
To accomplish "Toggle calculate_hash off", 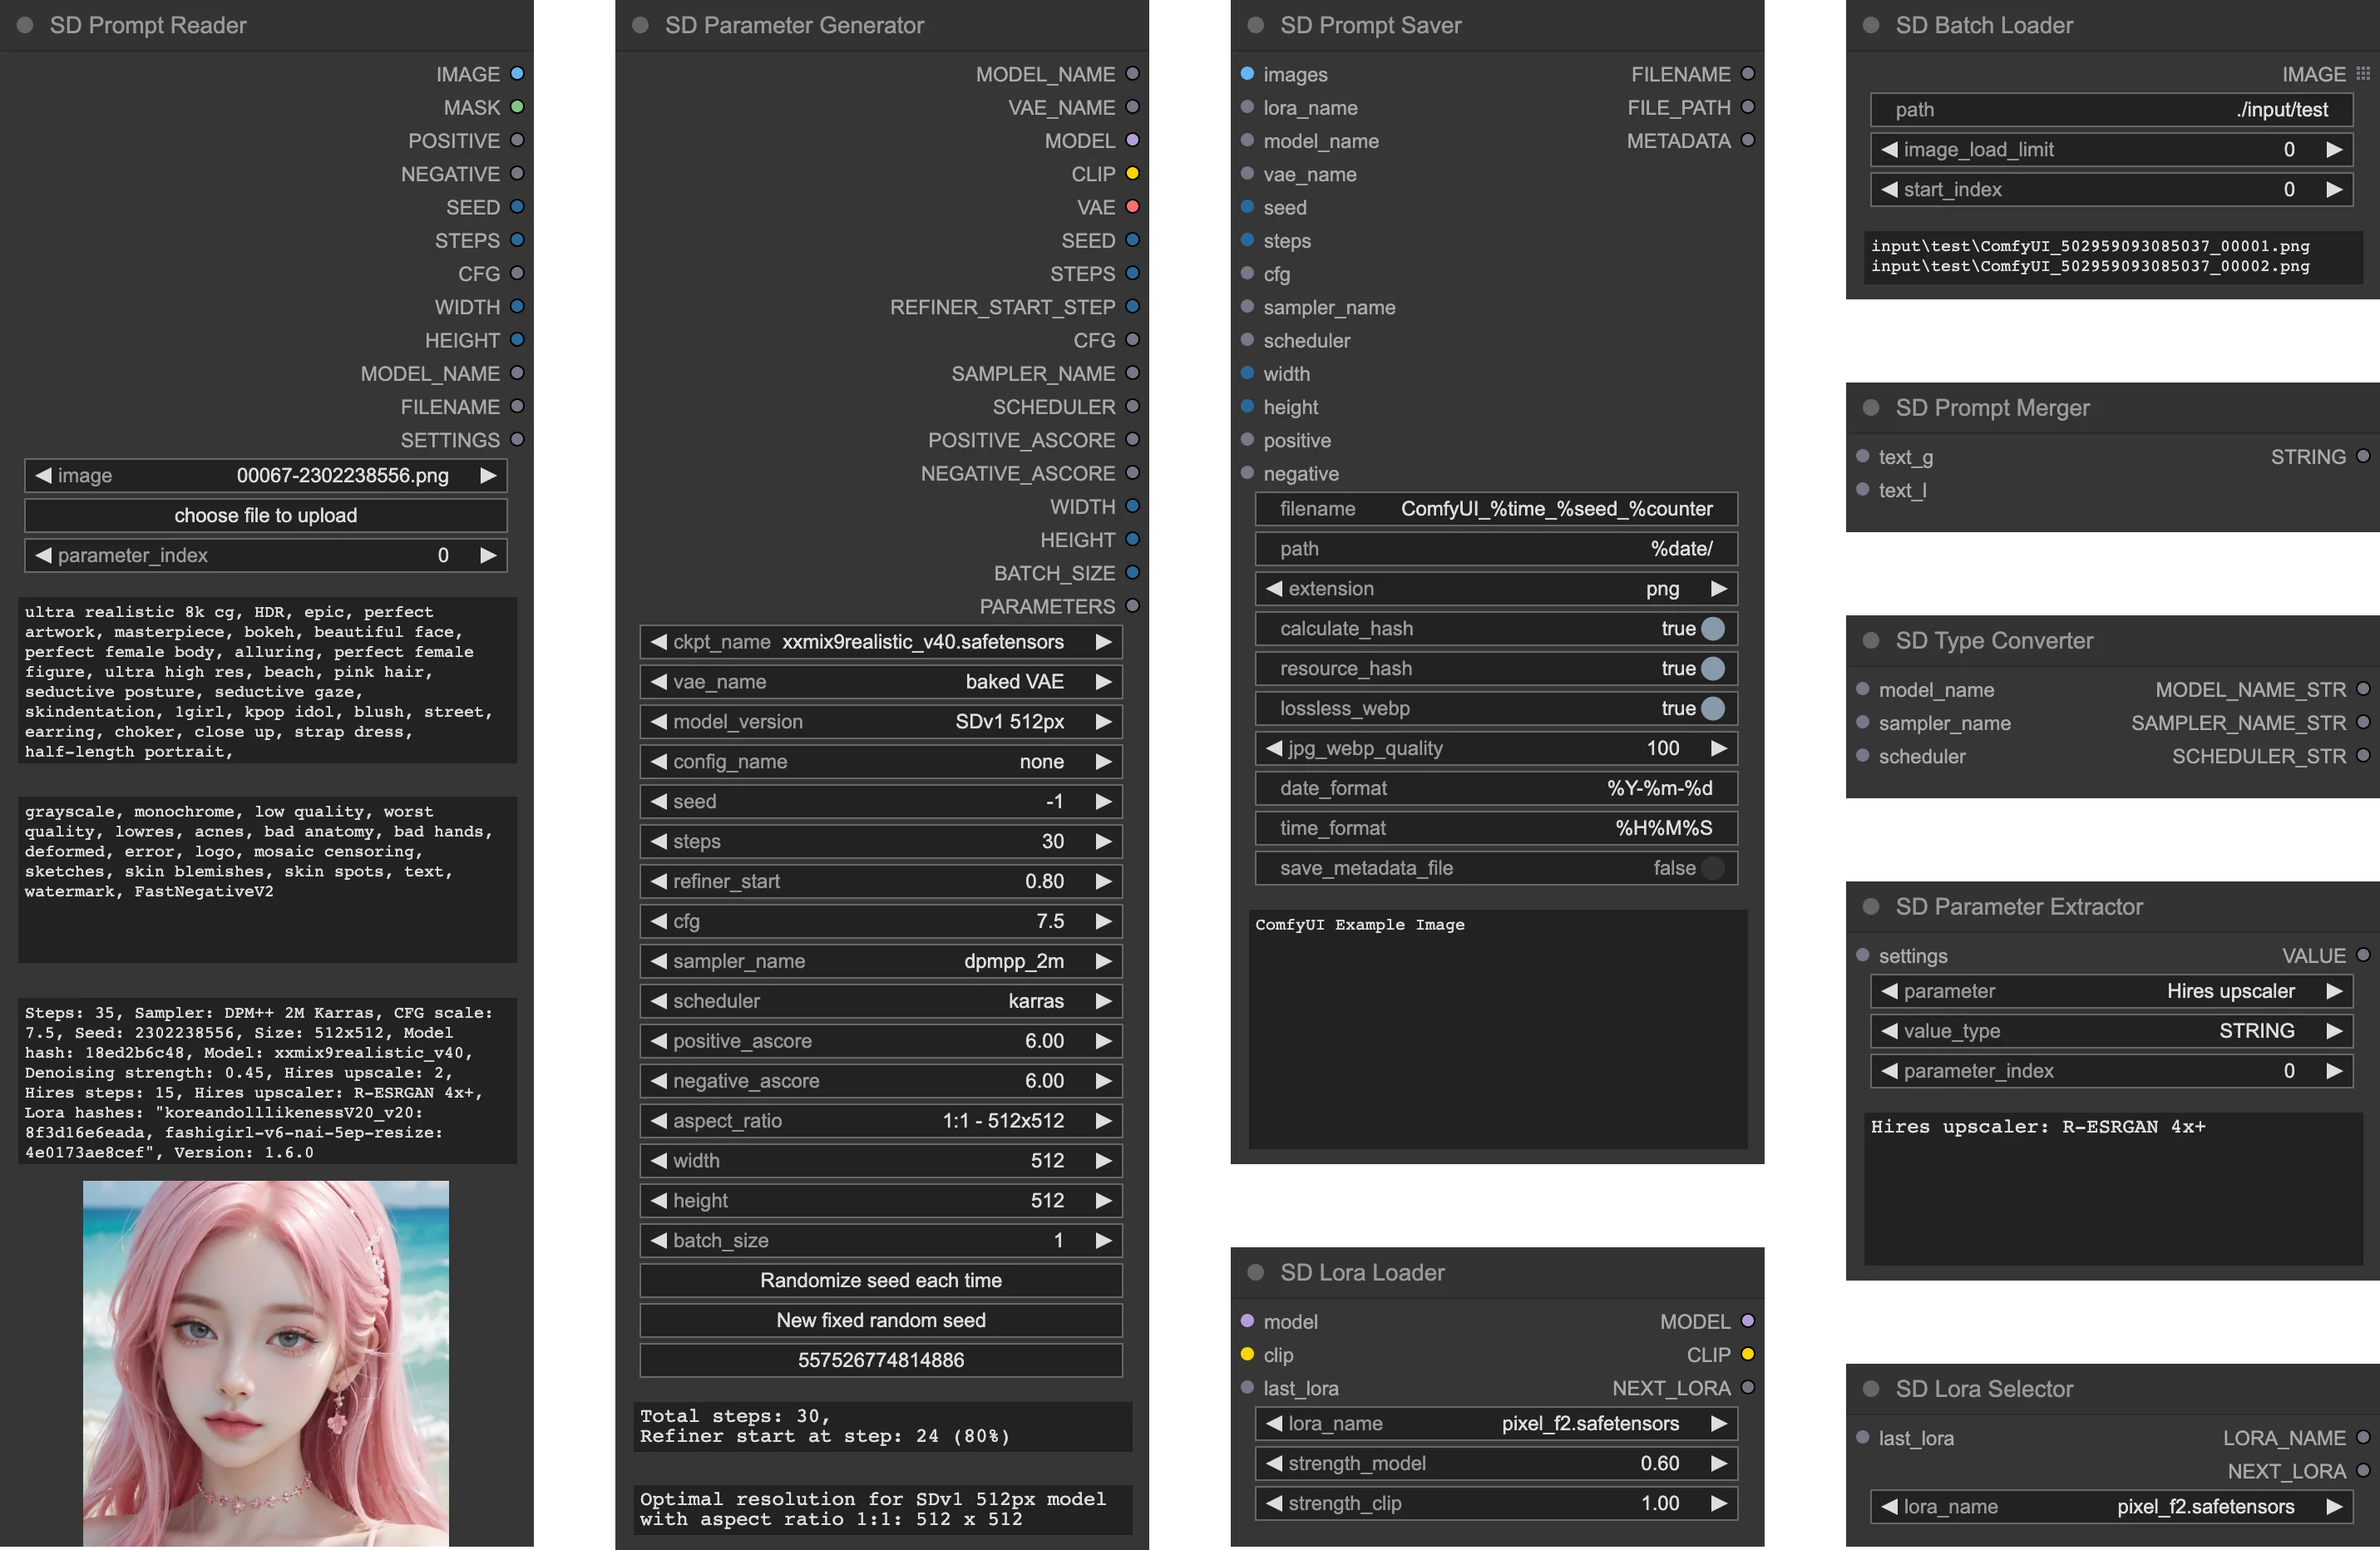I will tap(1496, 629).
